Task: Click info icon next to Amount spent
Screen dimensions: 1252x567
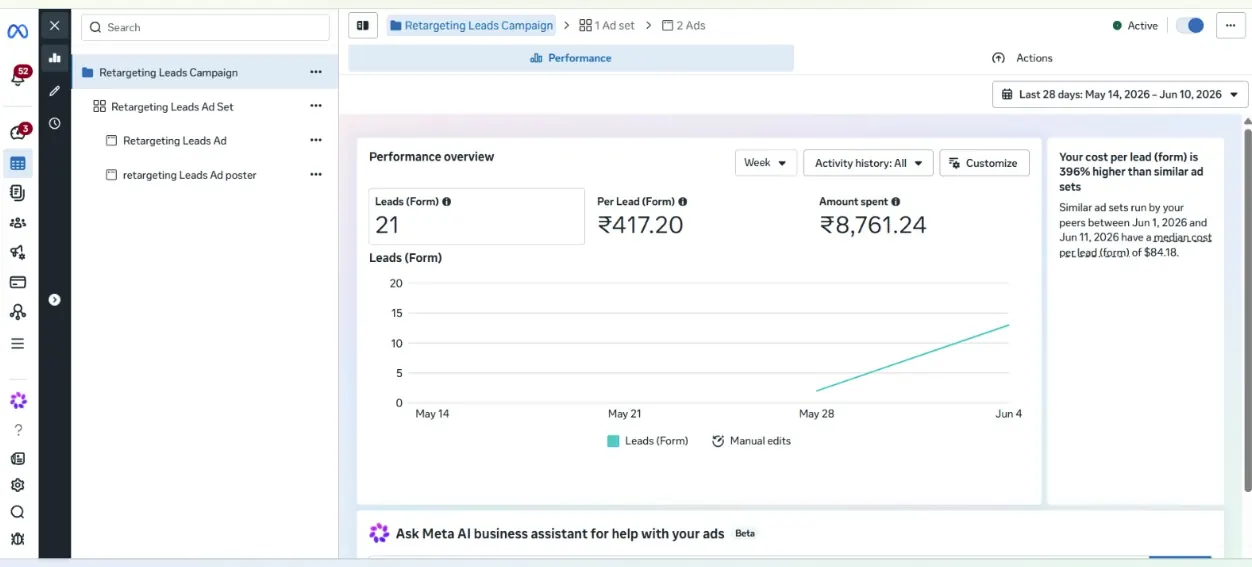Action: click(x=896, y=201)
